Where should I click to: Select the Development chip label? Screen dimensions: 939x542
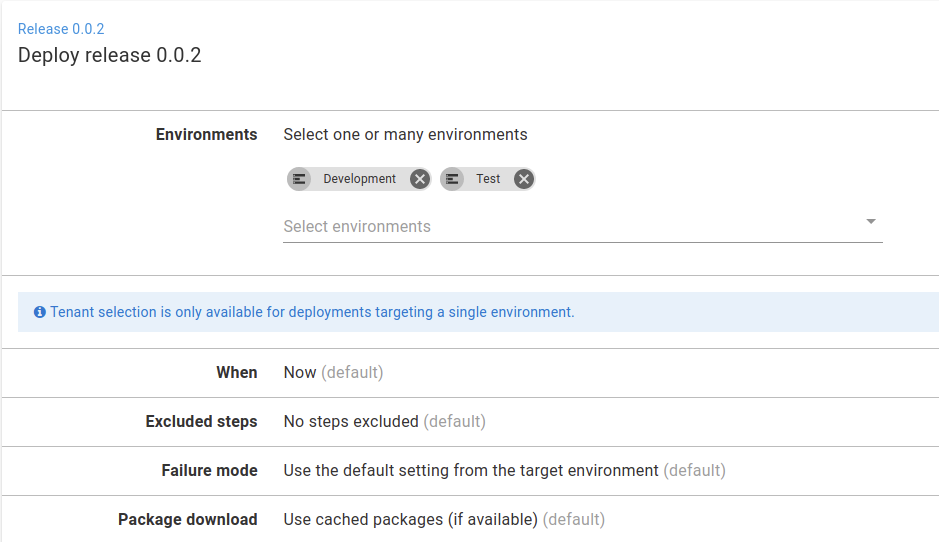point(359,179)
